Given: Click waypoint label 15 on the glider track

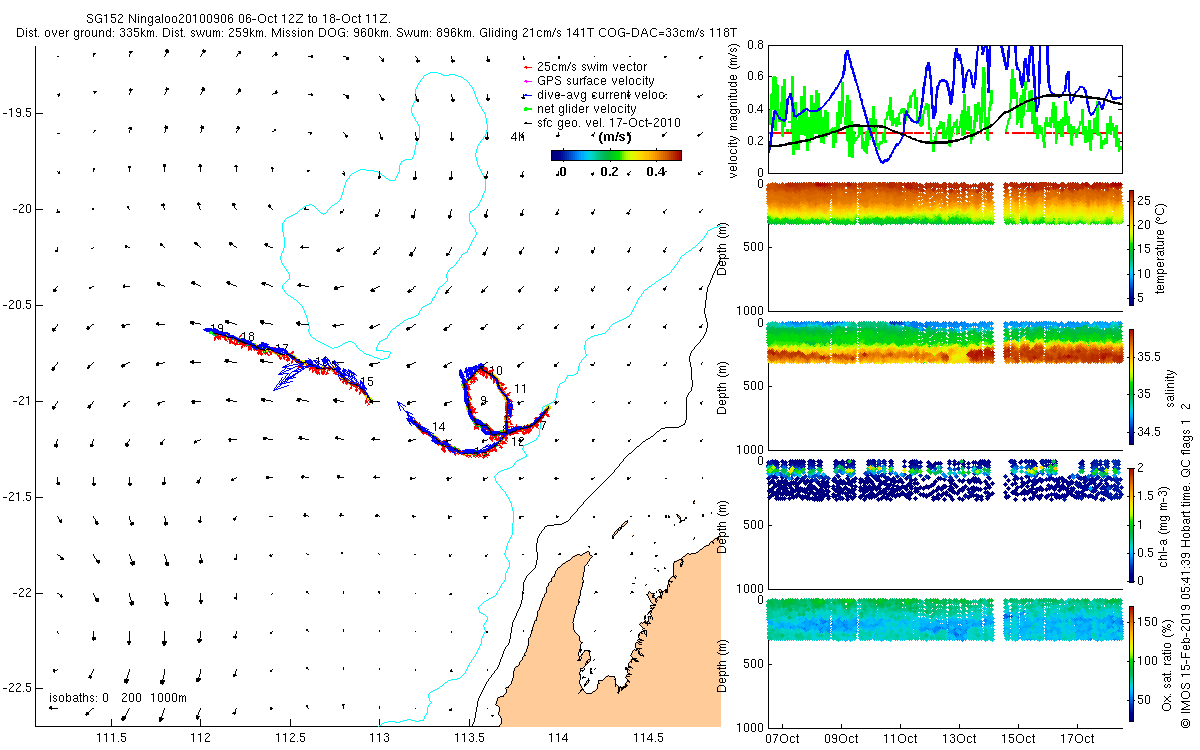Looking at the screenshot, I should pos(367,382).
